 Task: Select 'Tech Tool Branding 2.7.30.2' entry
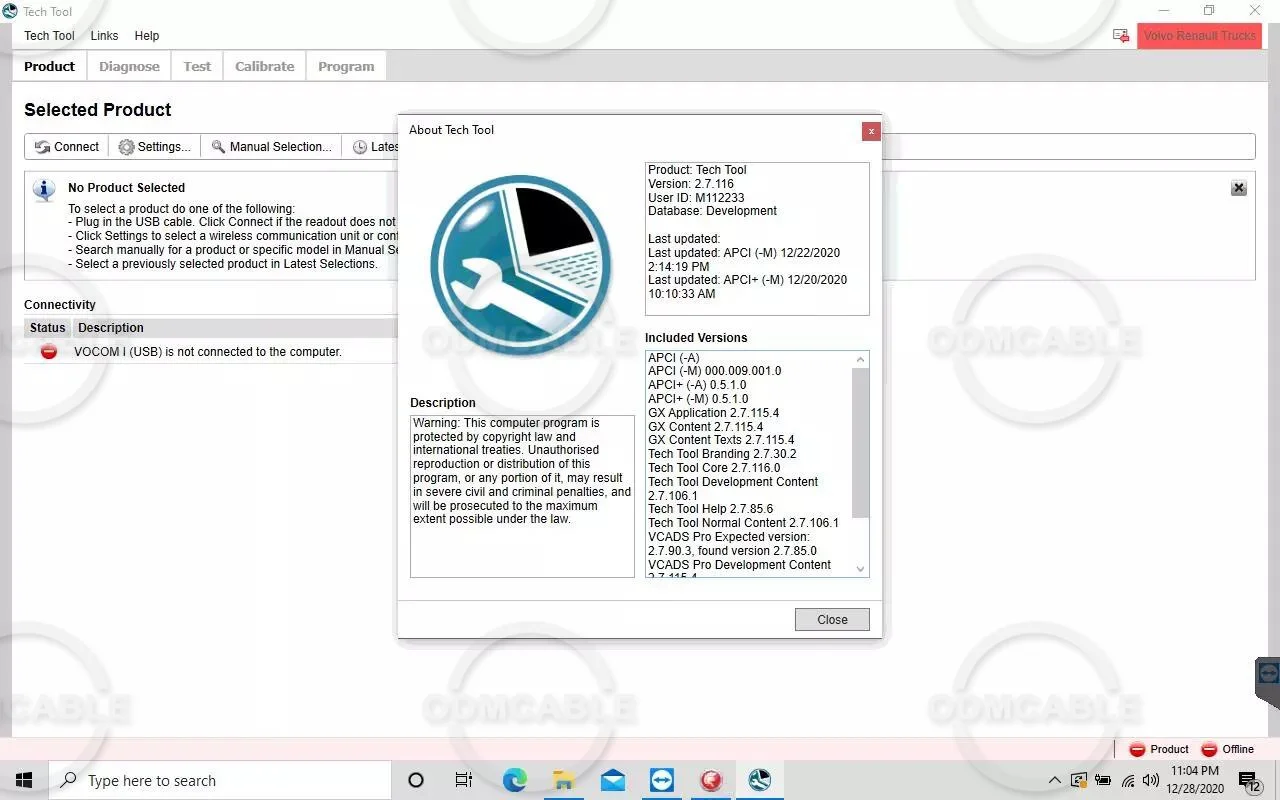pos(722,454)
